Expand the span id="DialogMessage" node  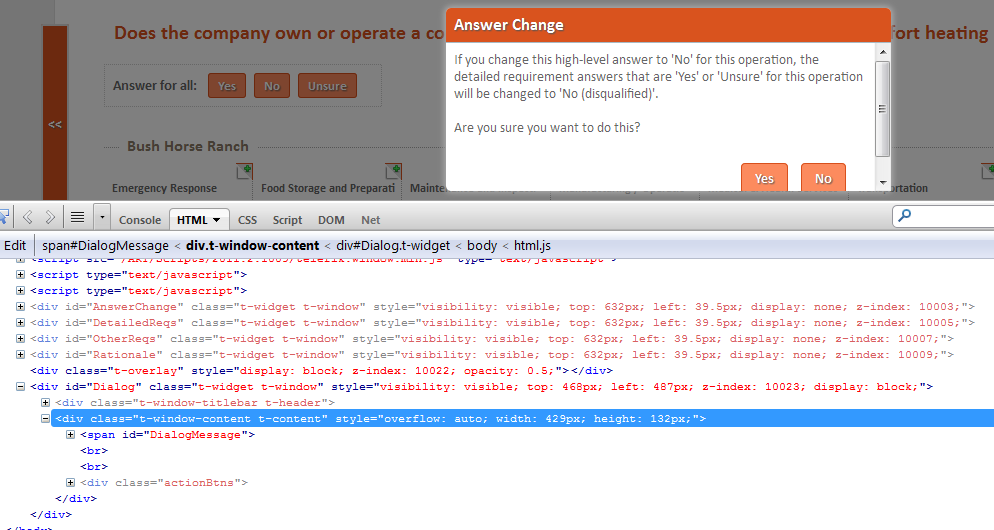(x=70, y=434)
